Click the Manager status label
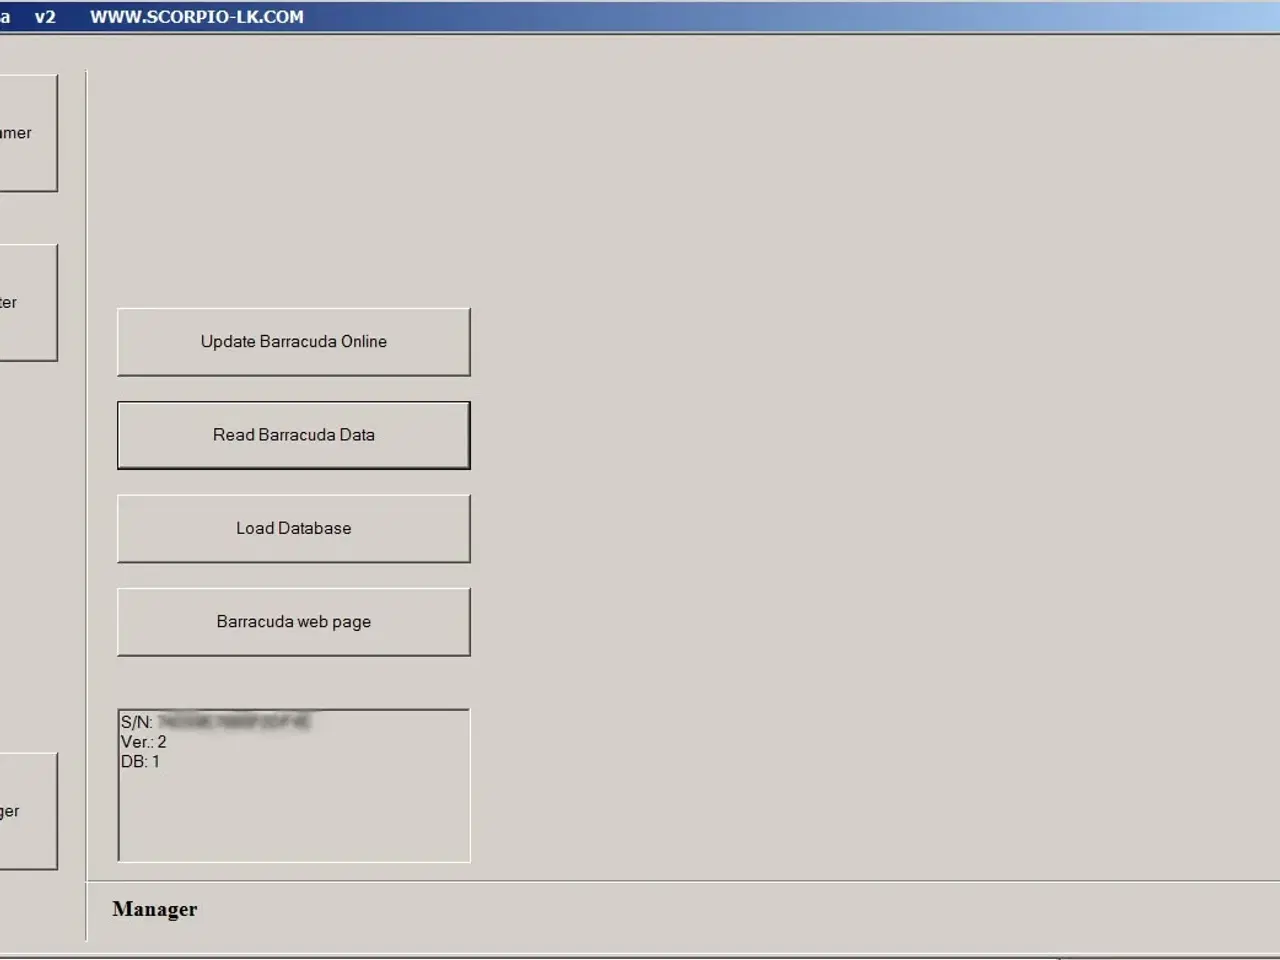Viewport: 1280px width, 960px height. (155, 909)
